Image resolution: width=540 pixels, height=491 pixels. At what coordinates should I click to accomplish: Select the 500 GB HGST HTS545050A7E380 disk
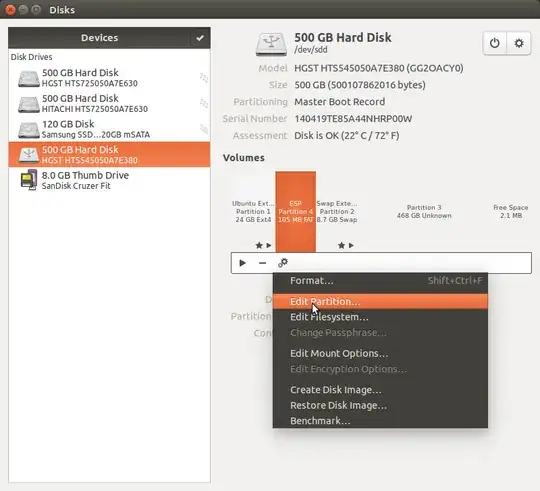tap(110, 155)
